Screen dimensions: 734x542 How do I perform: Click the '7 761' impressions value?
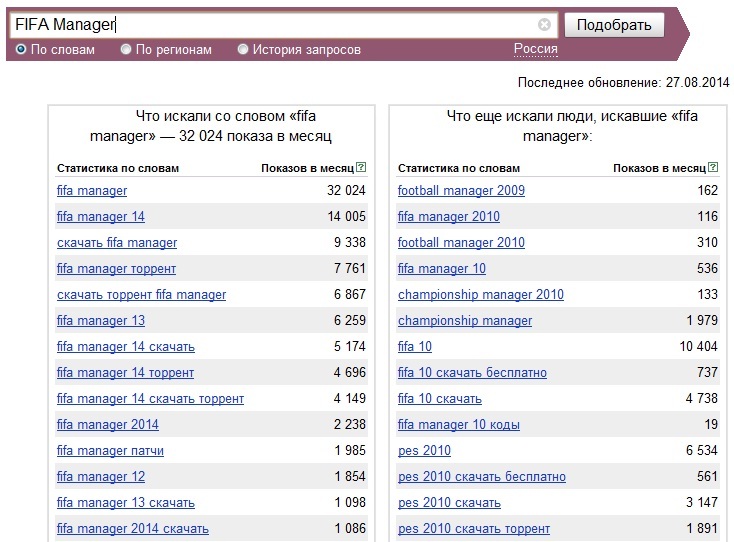(350, 269)
